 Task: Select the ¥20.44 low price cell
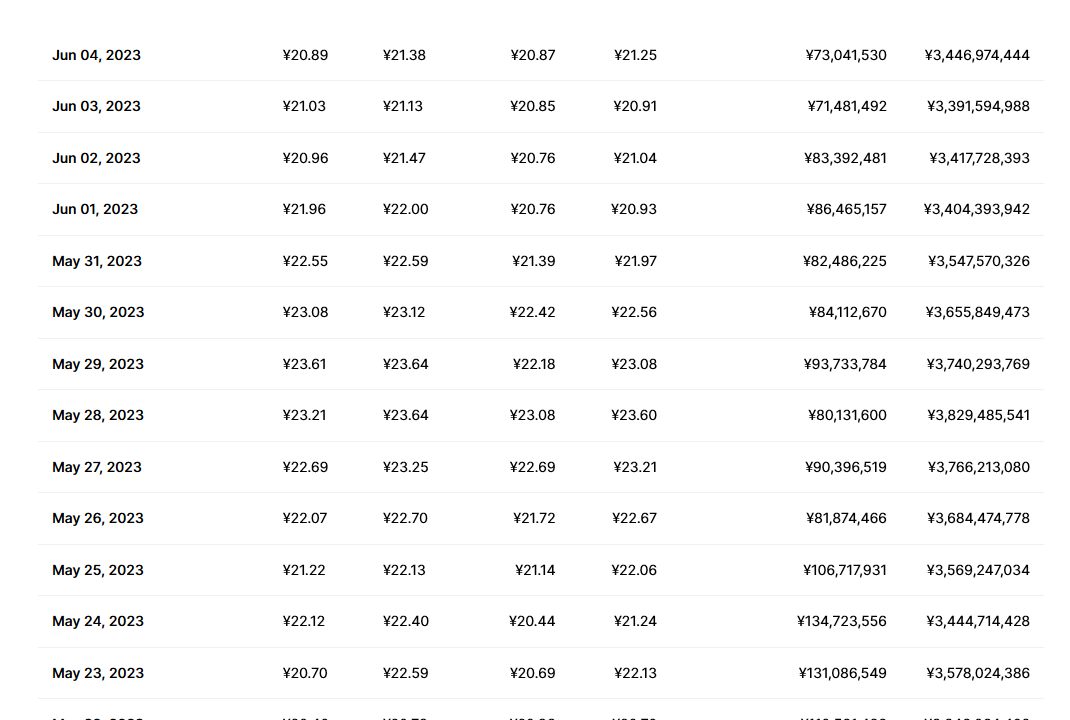coord(532,621)
